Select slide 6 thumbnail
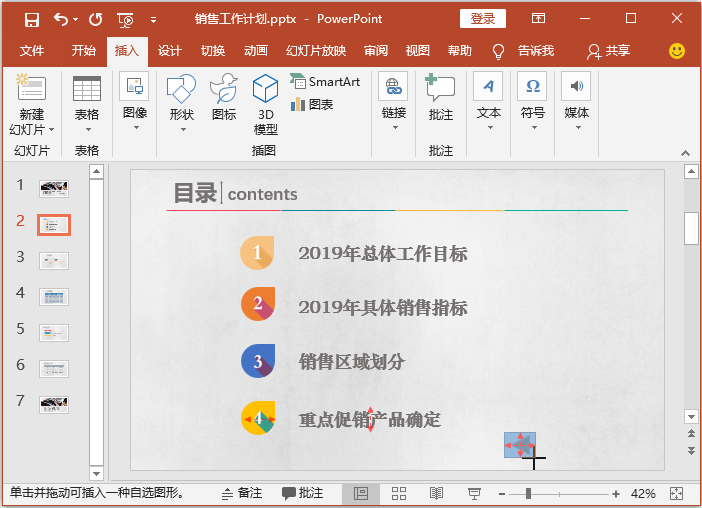The width and height of the screenshot is (702, 508). tap(54, 369)
